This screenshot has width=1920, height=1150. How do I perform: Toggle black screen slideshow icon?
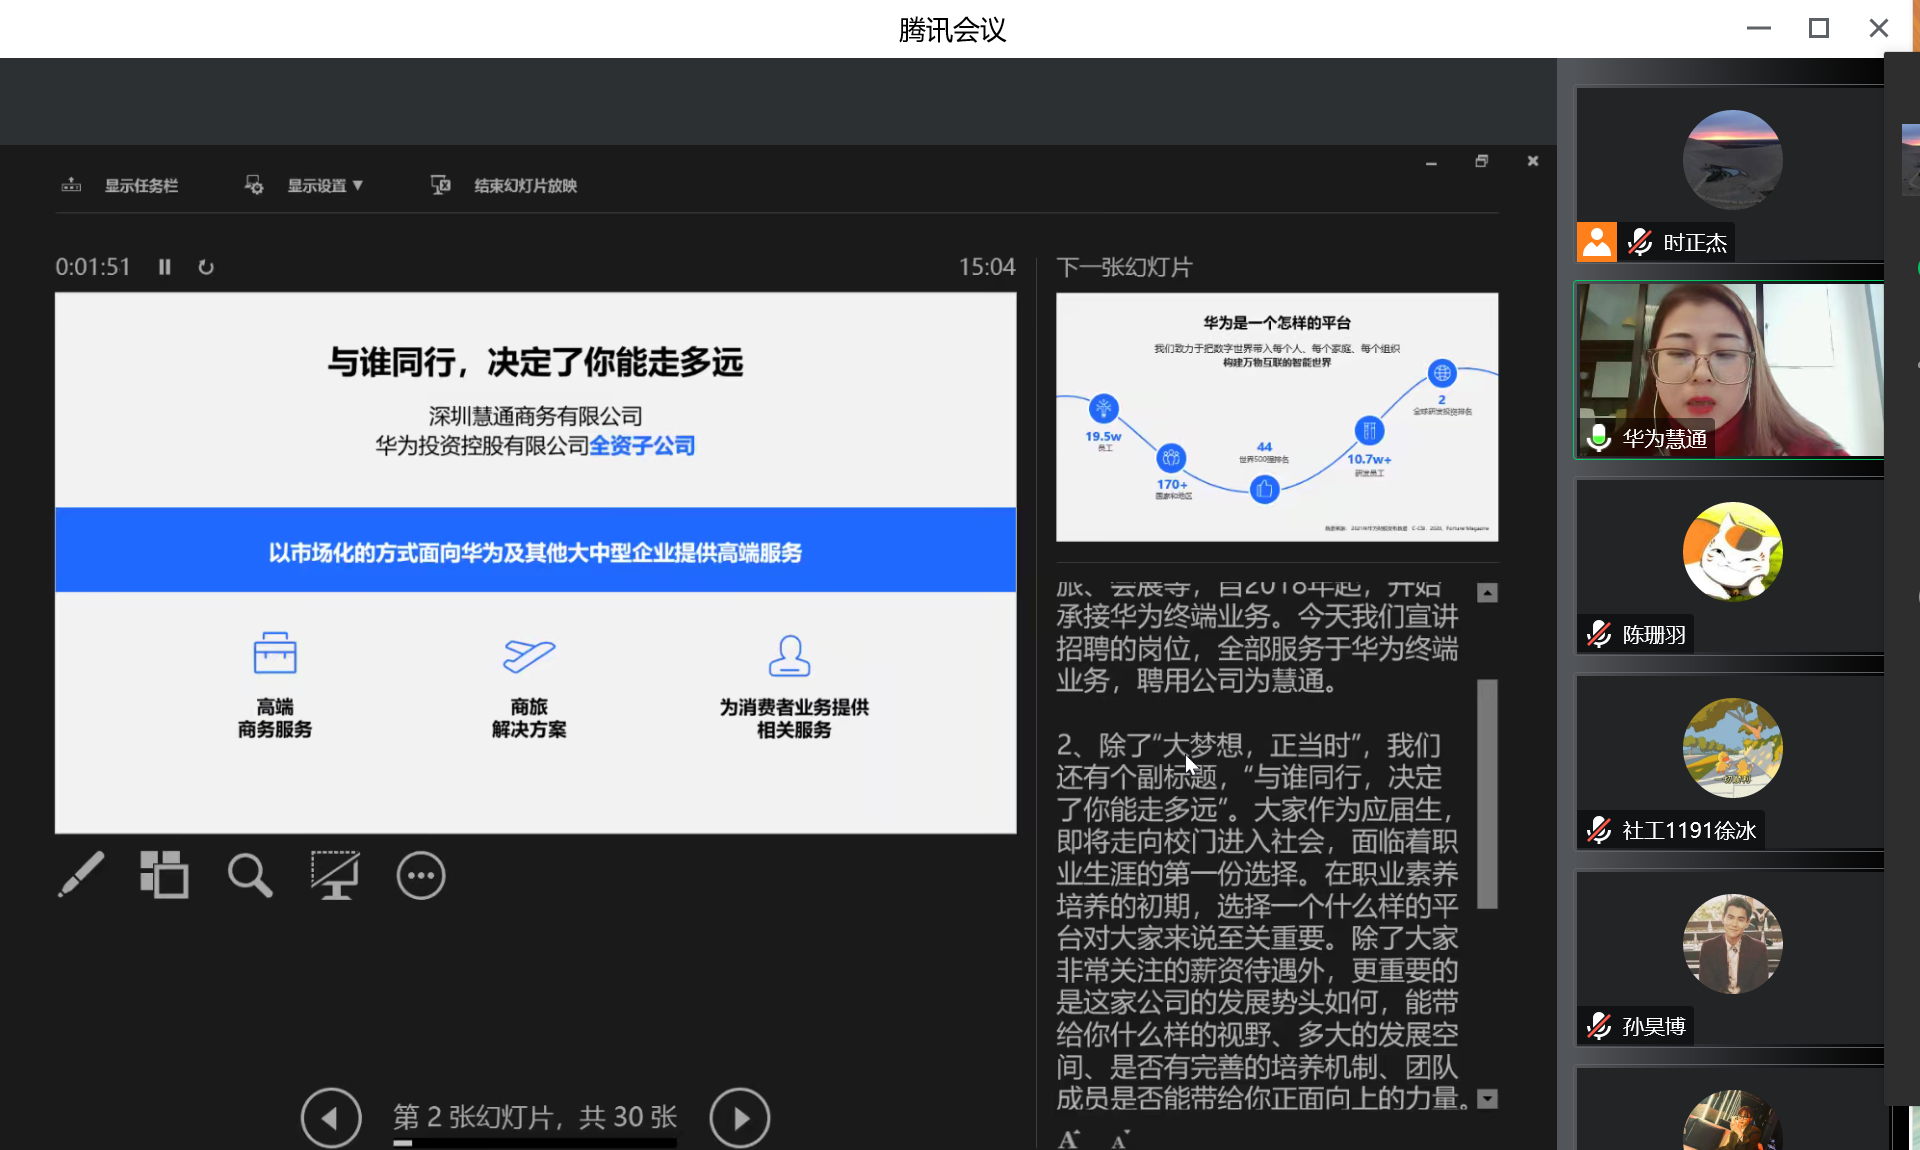coord(334,875)
